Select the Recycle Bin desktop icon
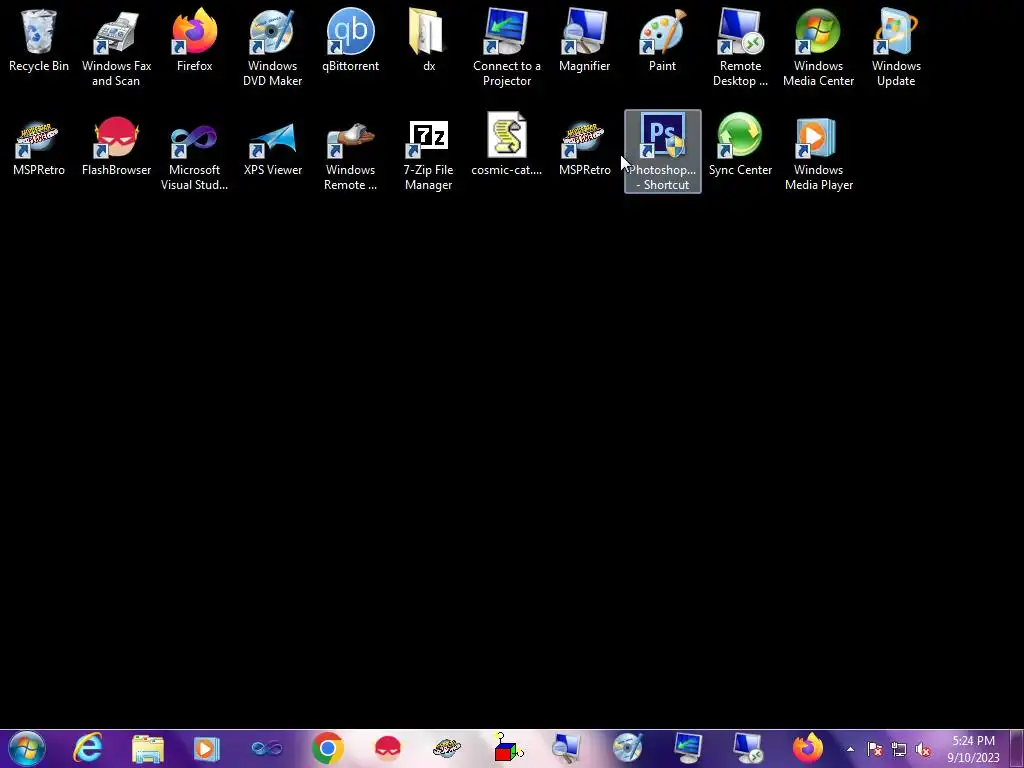1024x768 pixels. [x=39, y=40]
